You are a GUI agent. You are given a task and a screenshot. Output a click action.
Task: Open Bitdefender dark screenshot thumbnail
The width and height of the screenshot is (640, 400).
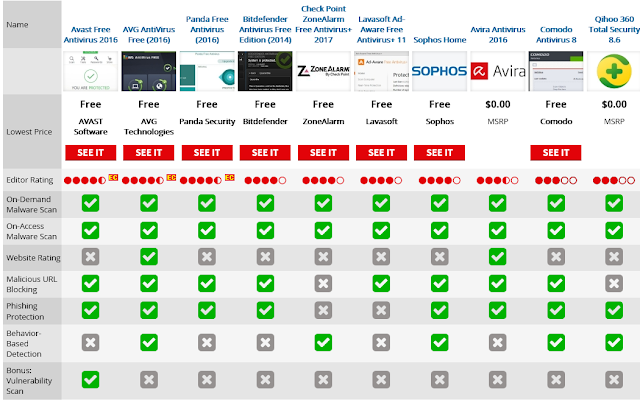point(265,71)
